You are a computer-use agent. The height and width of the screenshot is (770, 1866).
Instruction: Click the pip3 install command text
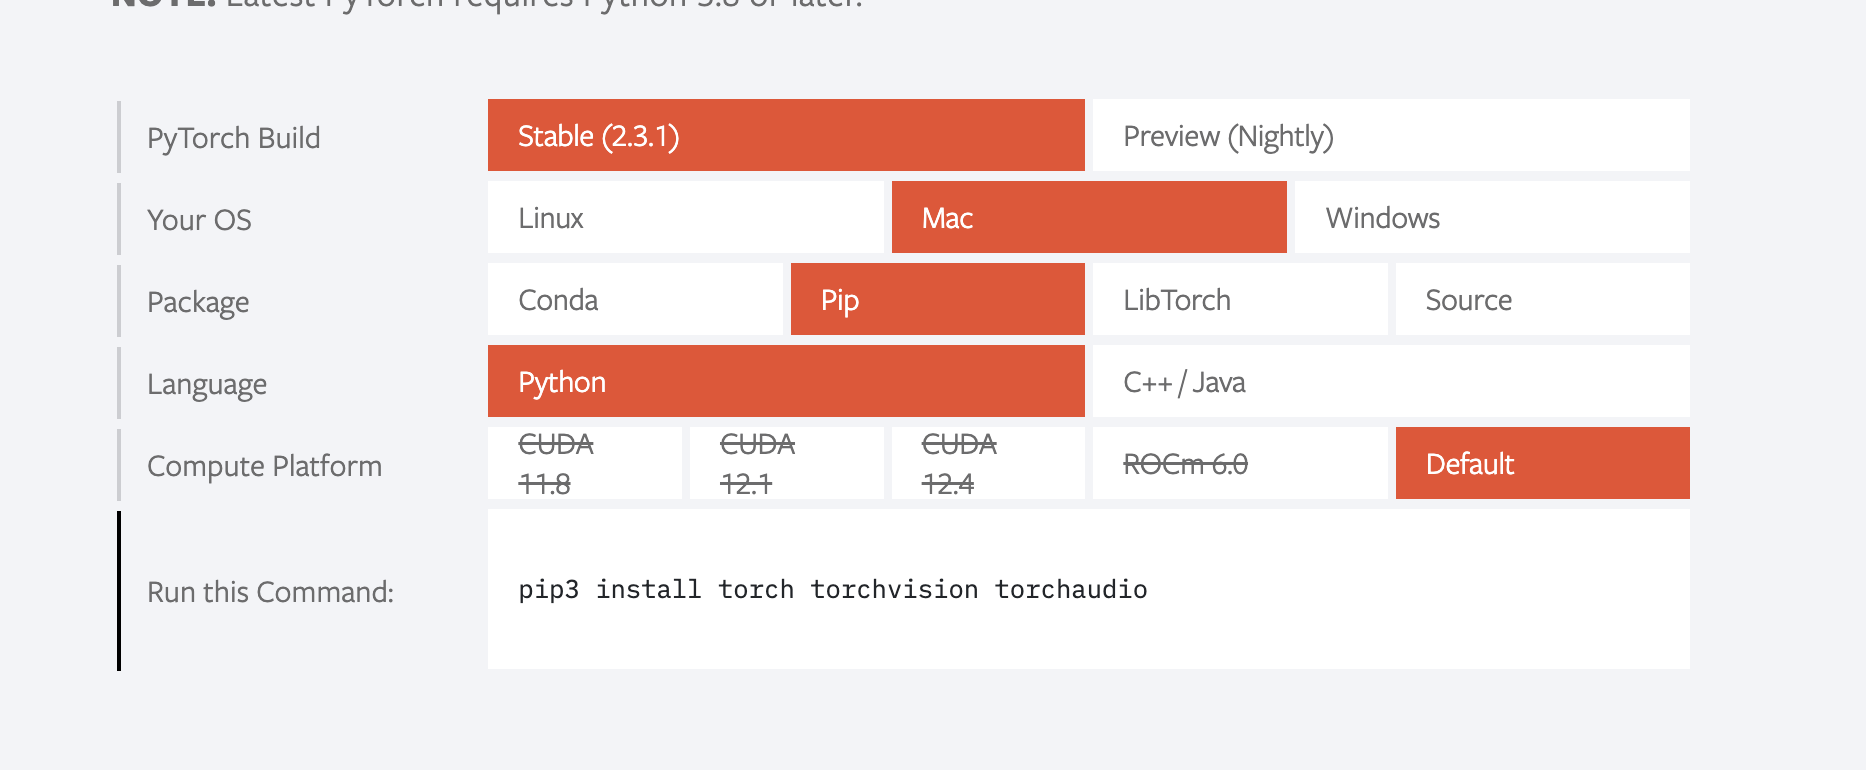pos(831,589)
